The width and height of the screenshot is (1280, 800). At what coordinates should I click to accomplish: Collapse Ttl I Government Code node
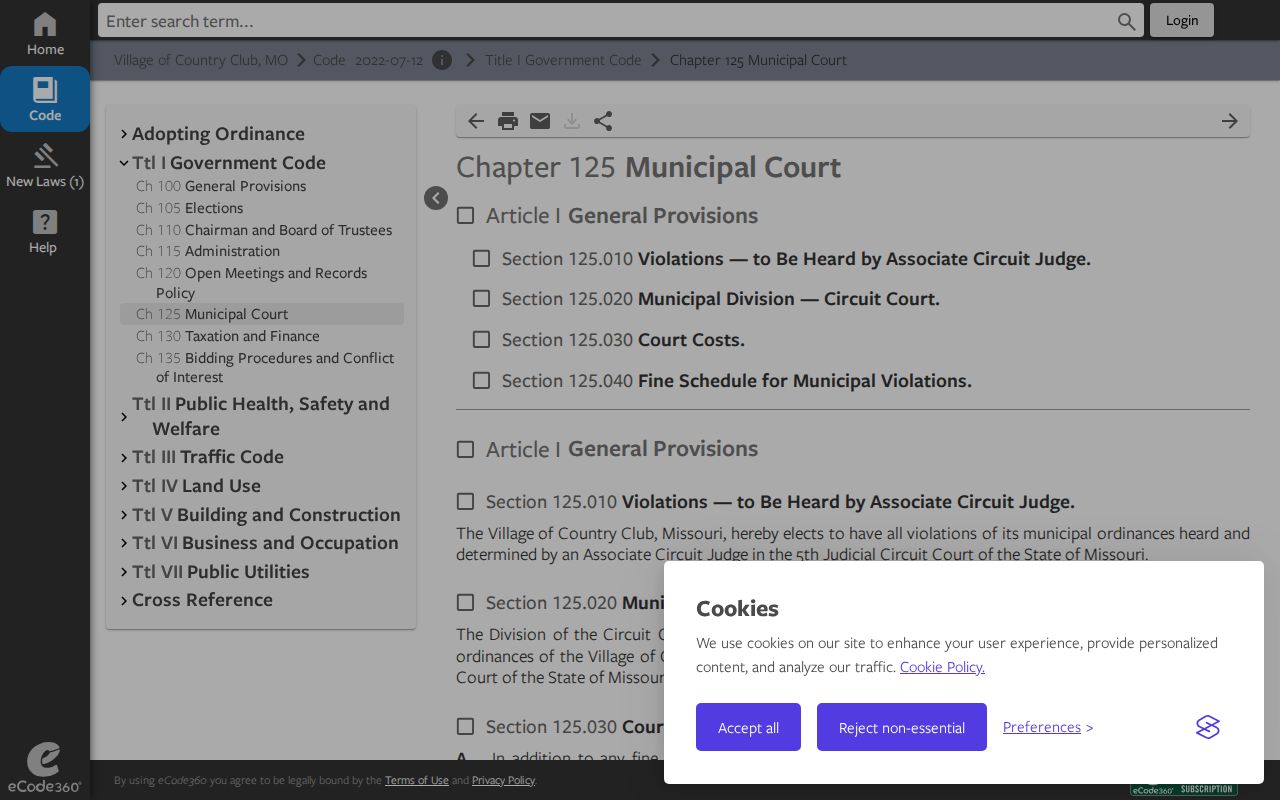coord(124,163)
